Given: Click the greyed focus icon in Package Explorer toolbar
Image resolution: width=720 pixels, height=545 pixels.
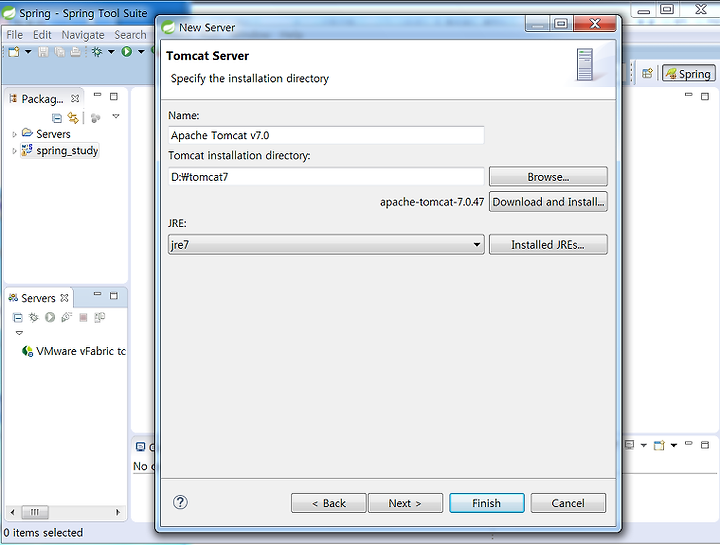Looking at the screenshot, I should tap(96, 118).
